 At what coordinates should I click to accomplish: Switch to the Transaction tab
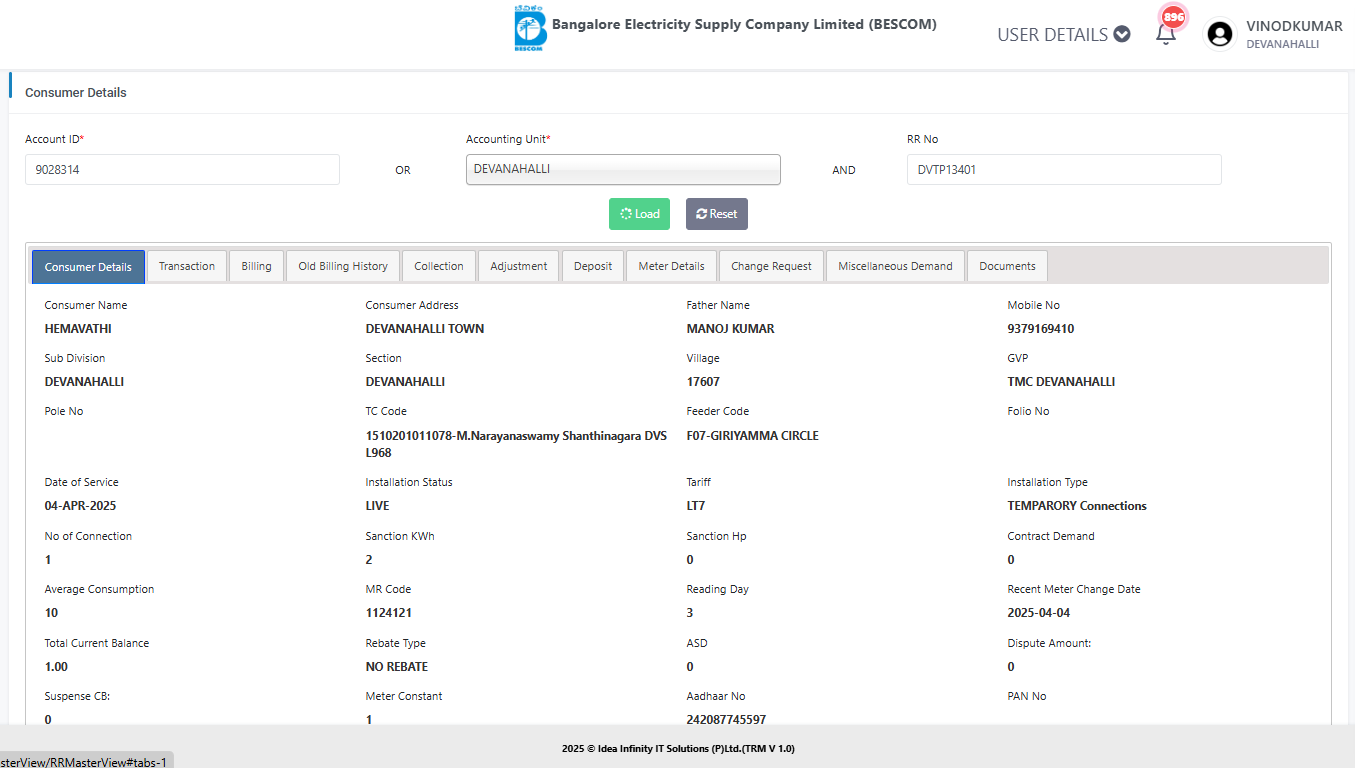187,266
